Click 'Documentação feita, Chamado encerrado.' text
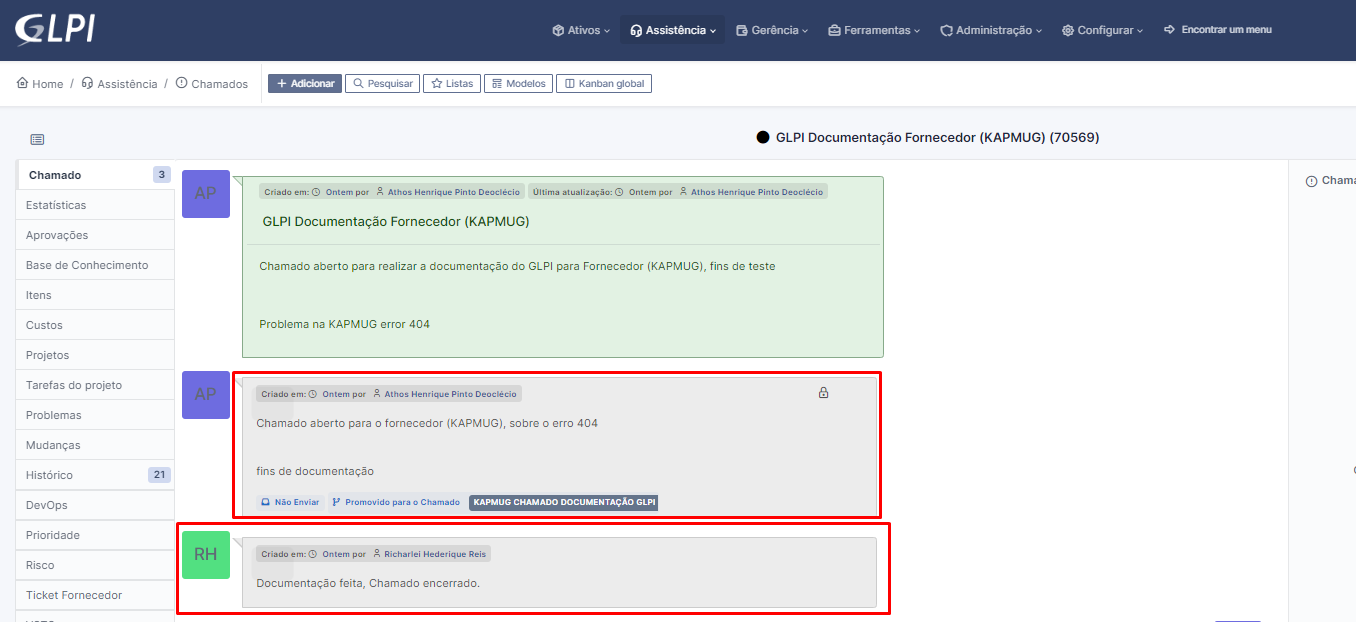Viewport: 1356px width, 622px height. (x=368, y=583)
